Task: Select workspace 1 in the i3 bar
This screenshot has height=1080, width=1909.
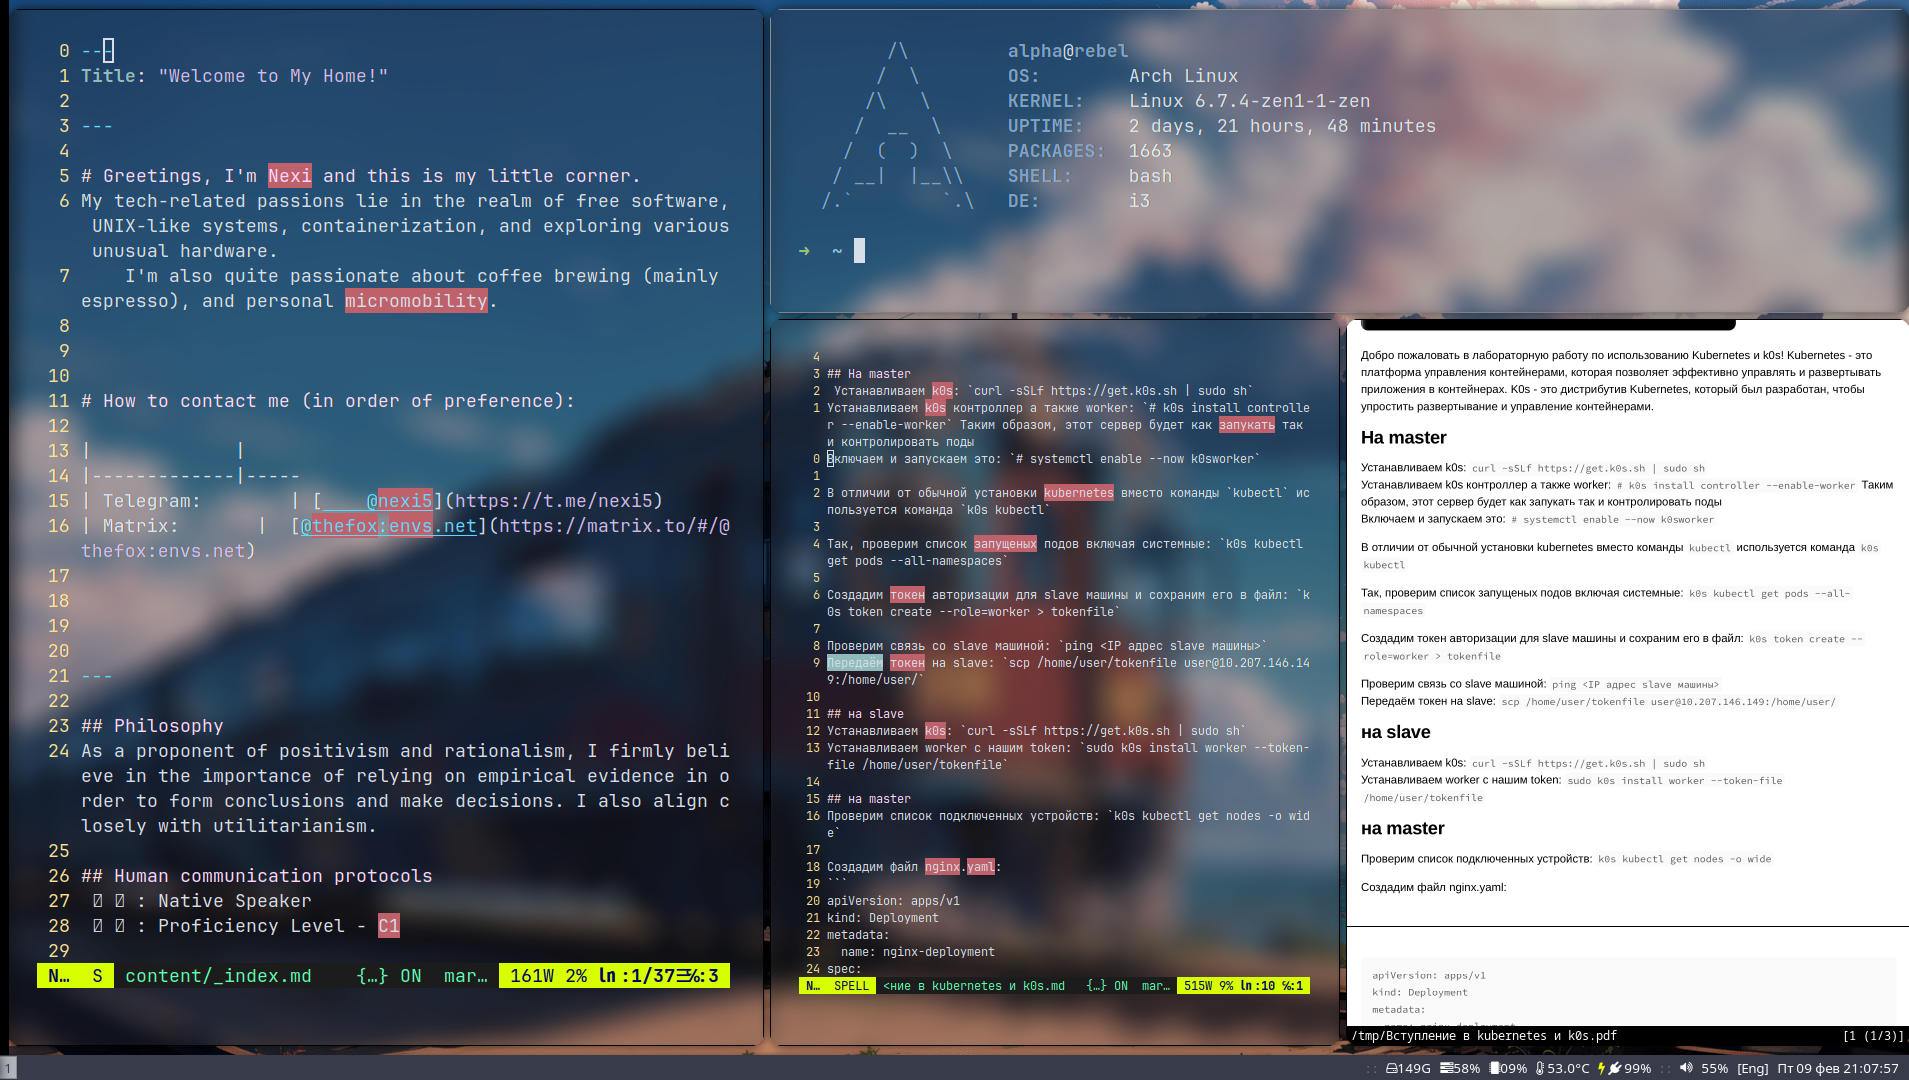Action: point(8,1069)
